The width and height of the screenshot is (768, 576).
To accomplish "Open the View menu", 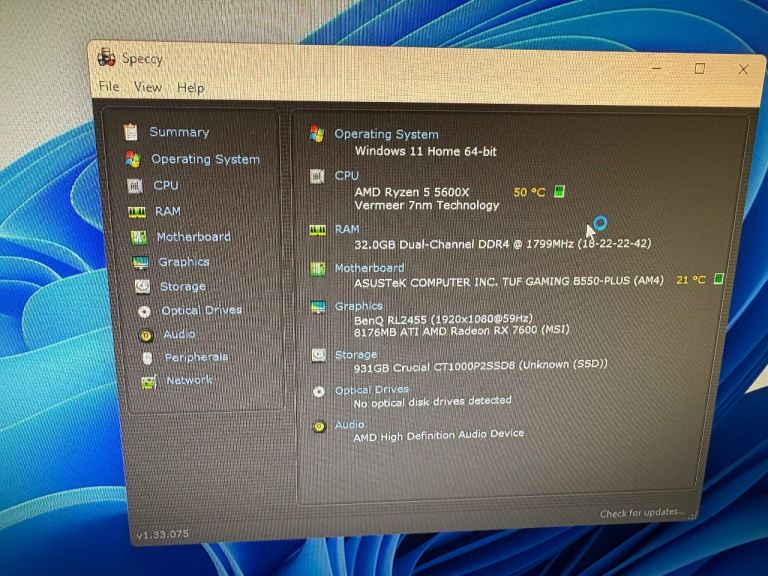I will click(x=148, y=87).
